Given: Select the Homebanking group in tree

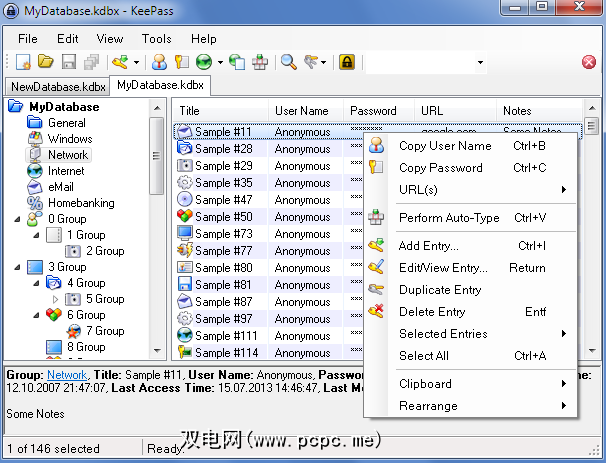Looking at the screenshot, I should point(81,203).
